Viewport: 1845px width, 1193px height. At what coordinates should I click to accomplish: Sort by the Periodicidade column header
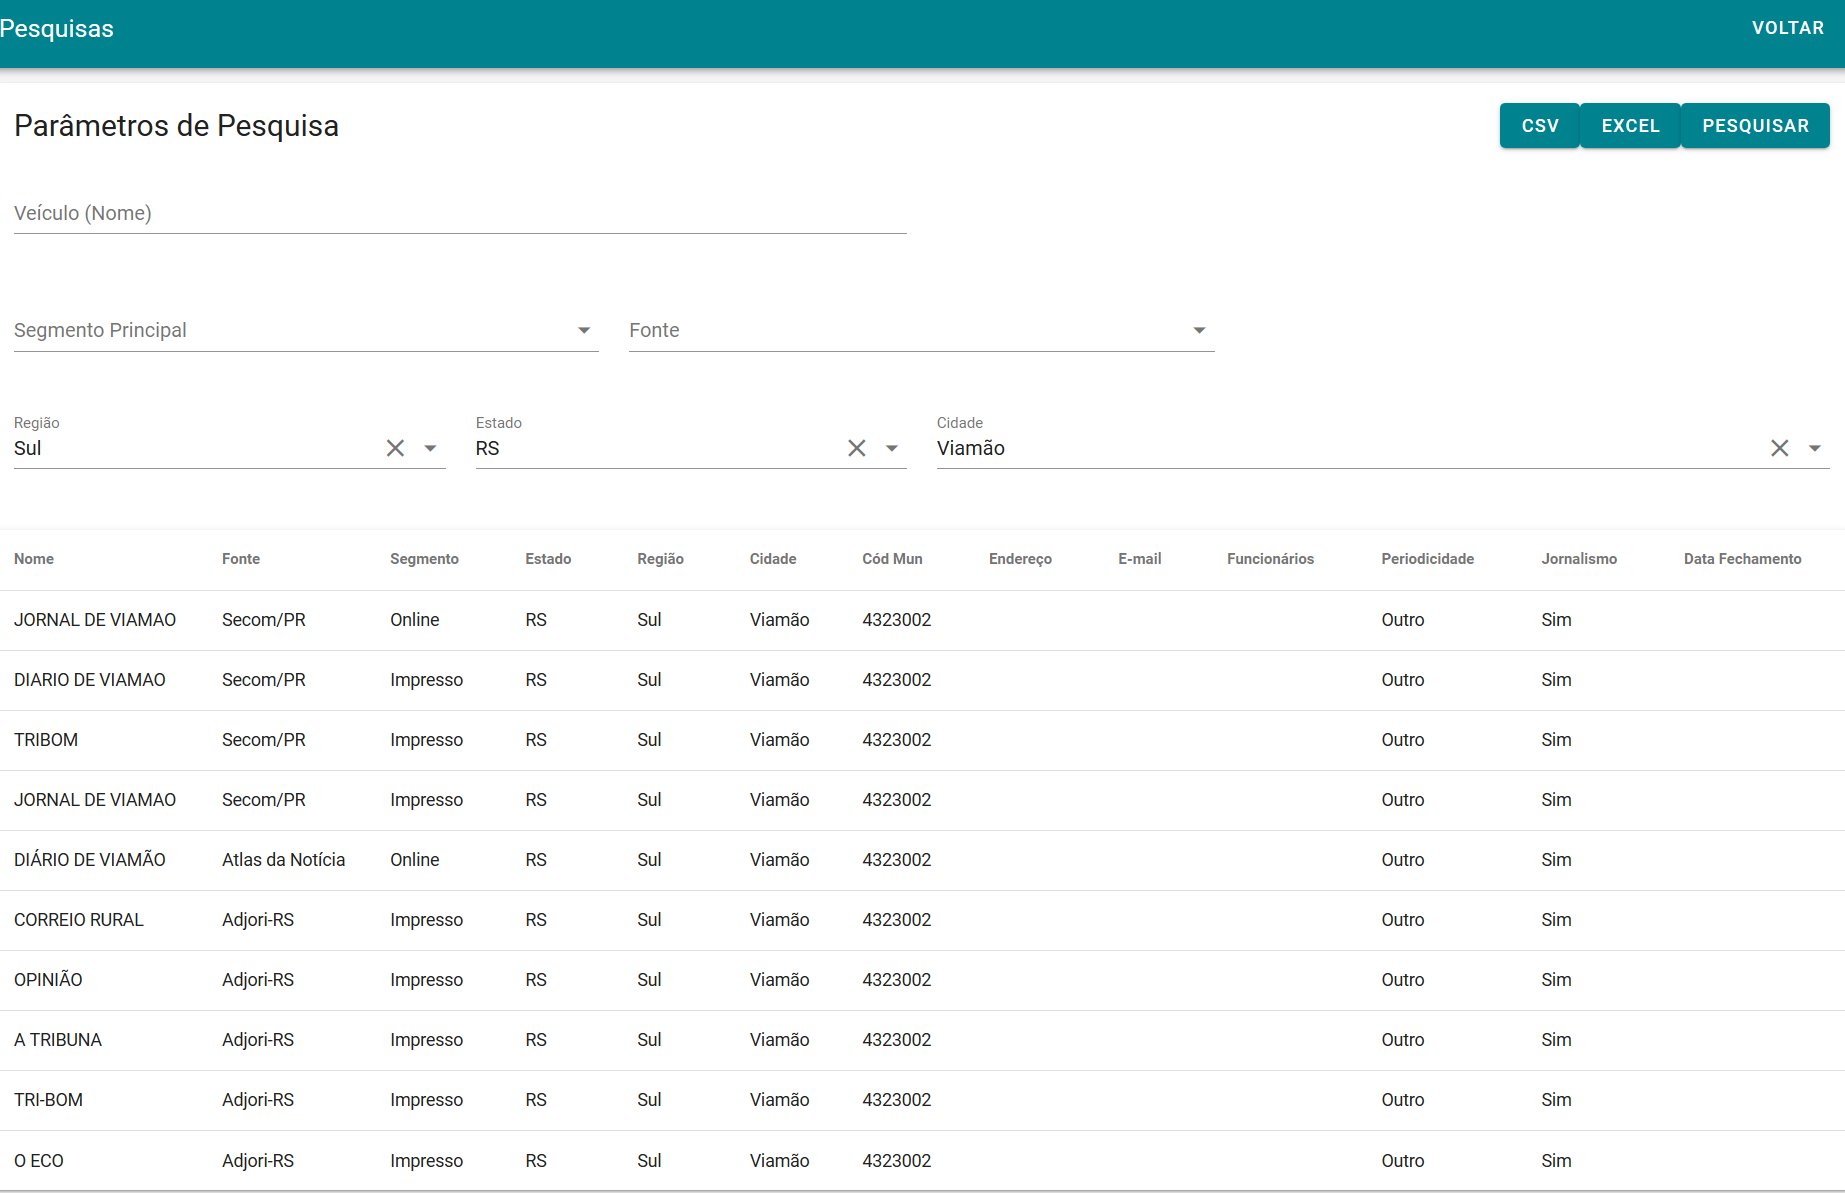coord(1427,559)
